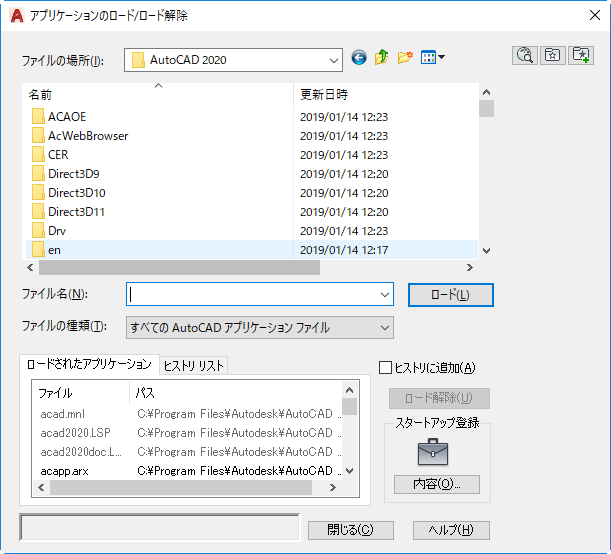Enable the ヒストリに追加 checkbox
Screen dimensions: 611x554
coord(385,367)
